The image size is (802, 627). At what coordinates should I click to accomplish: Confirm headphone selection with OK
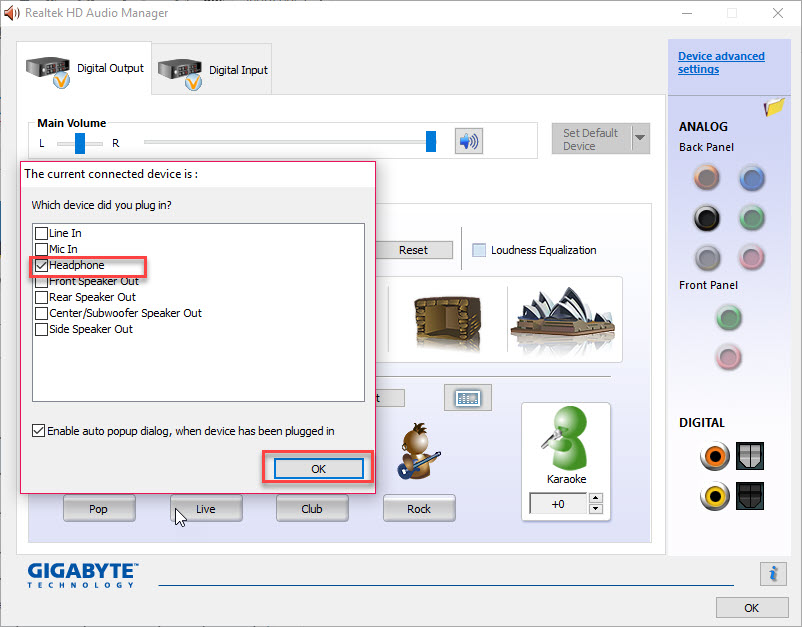coord(317,468)
